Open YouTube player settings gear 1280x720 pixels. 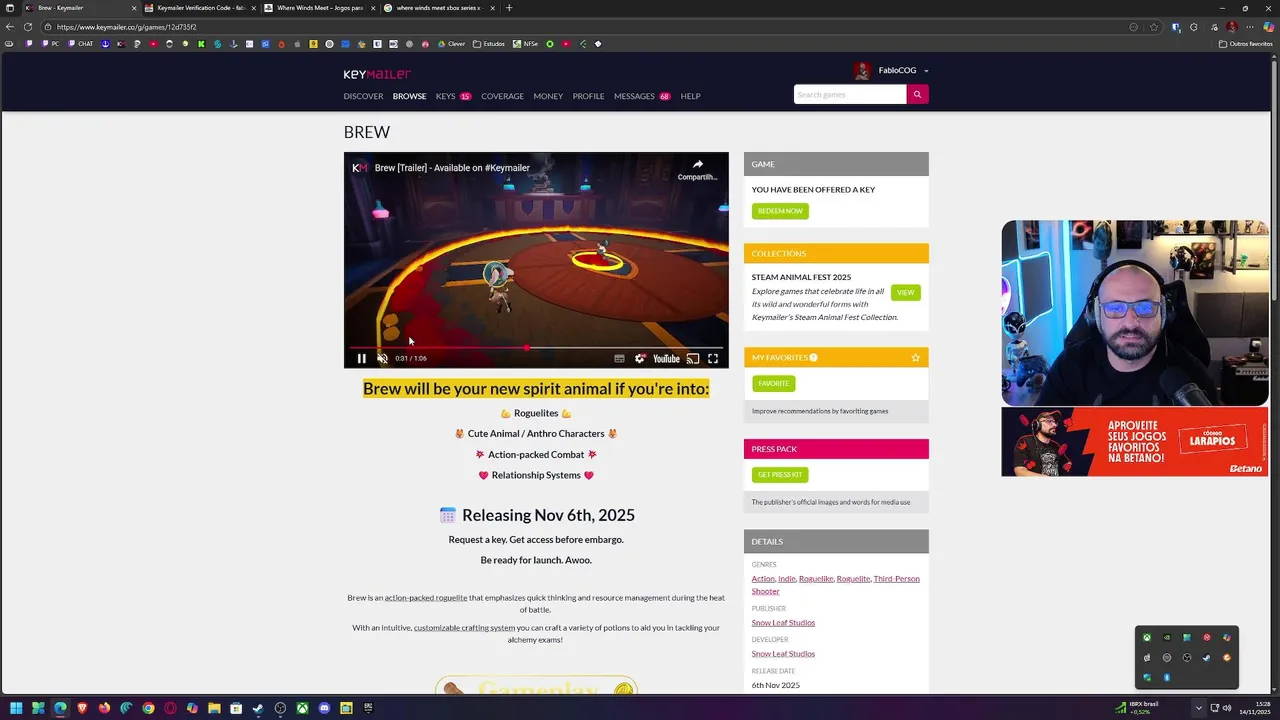pos(640,358)
